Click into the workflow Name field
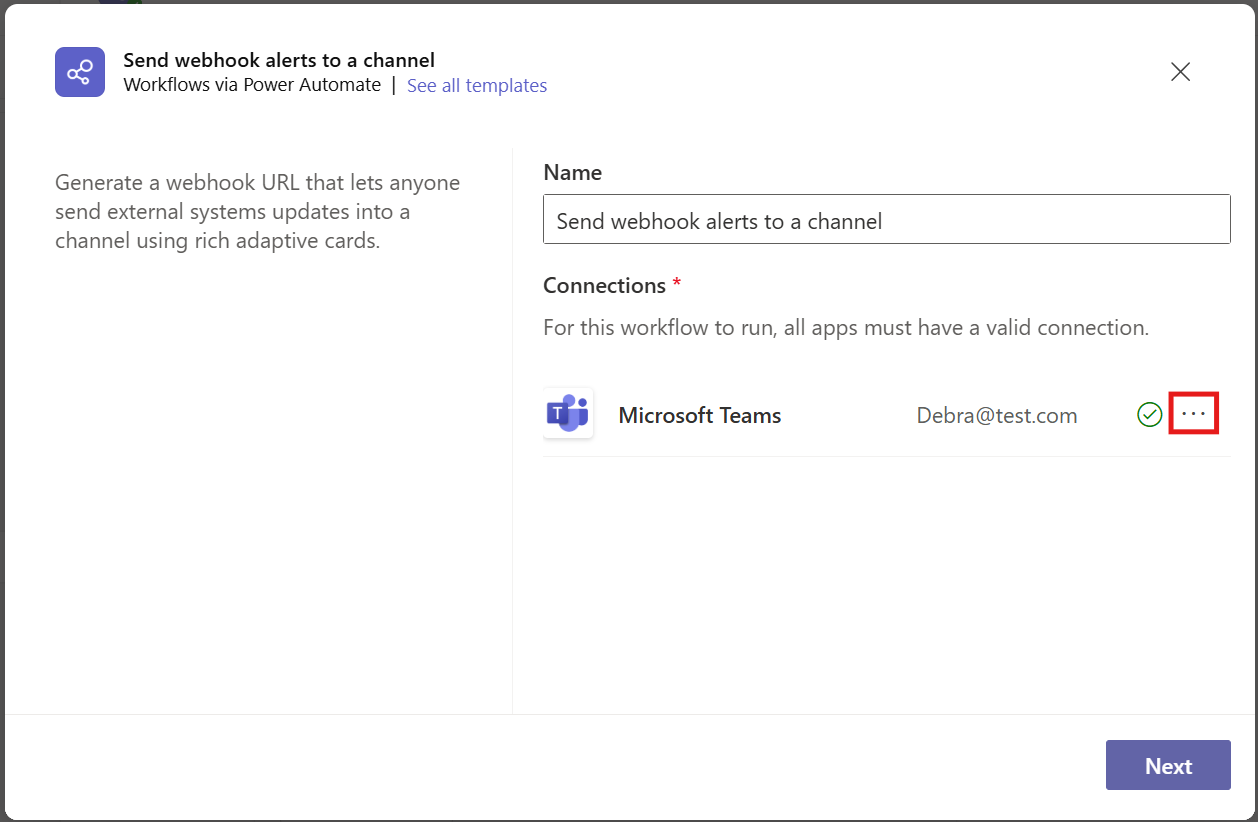 (886, 219)
